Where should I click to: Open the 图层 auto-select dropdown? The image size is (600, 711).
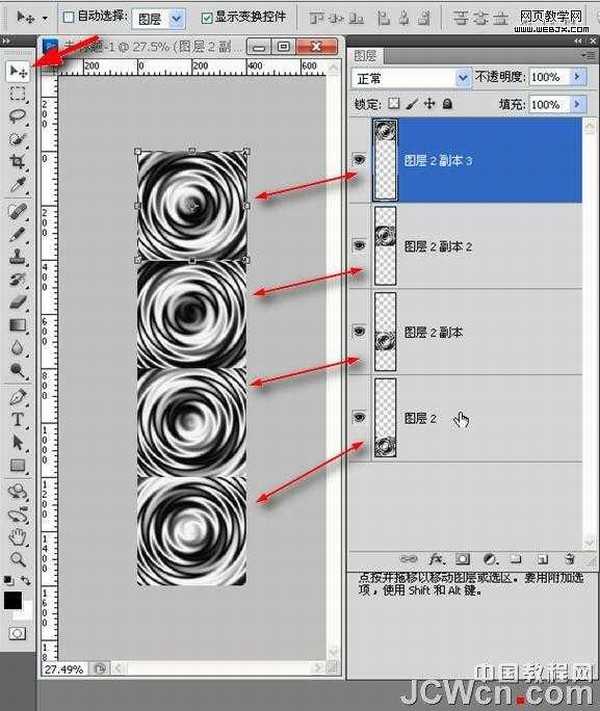(x=176, y=19)
